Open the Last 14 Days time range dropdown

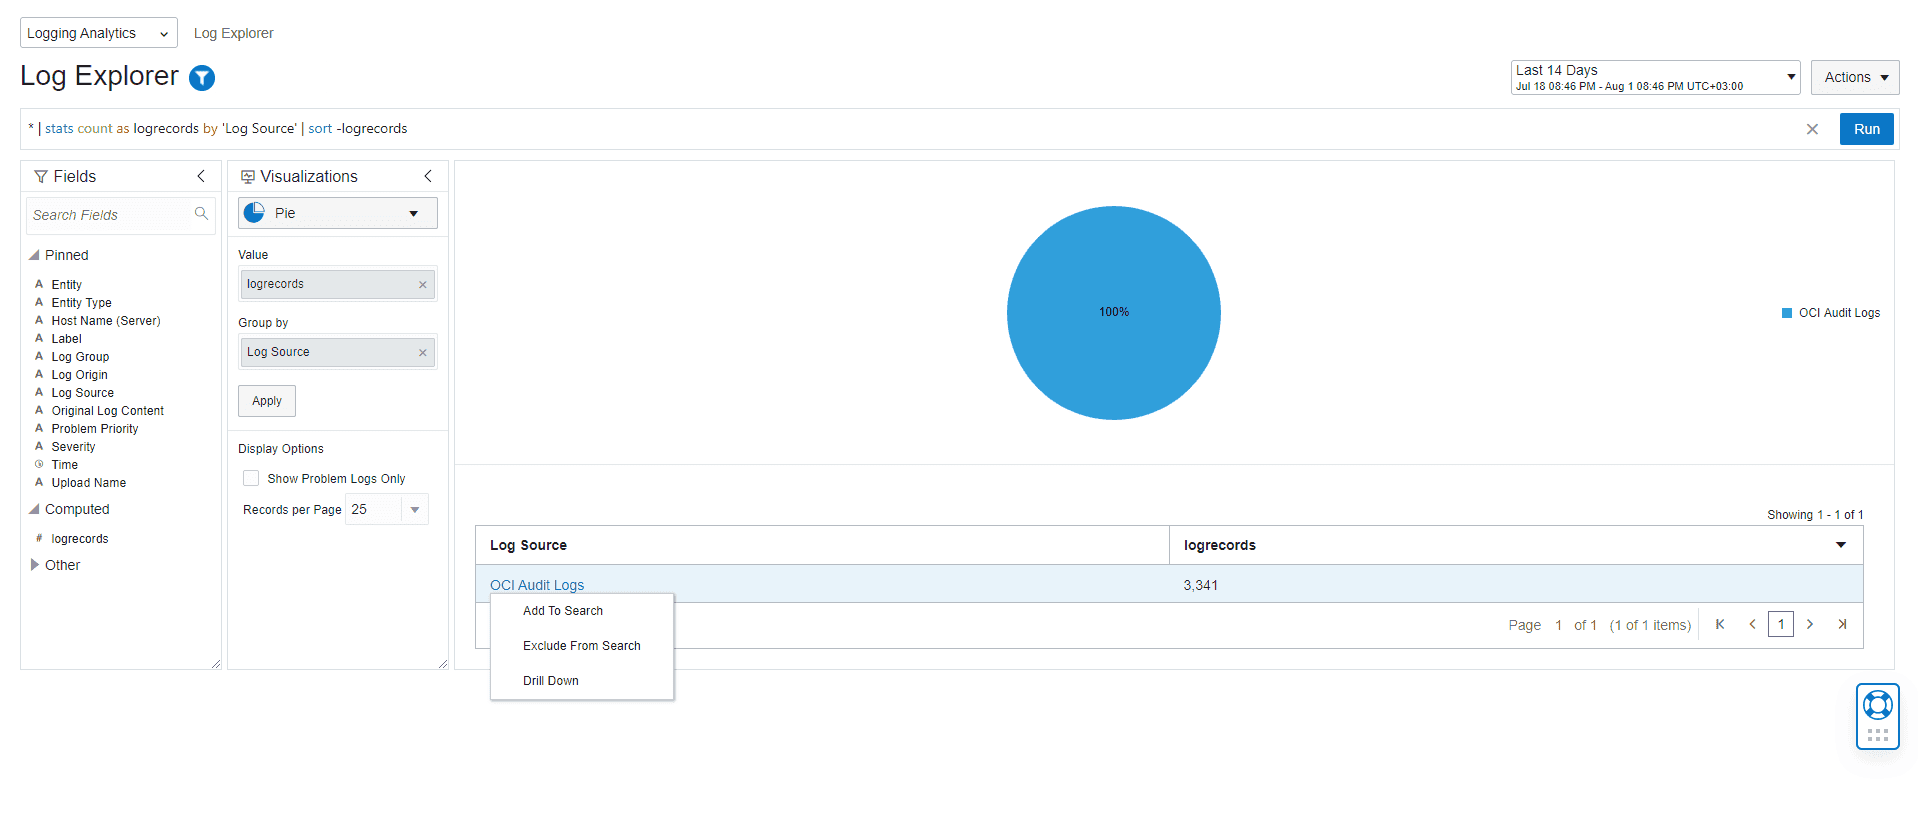pyautogui.click(x=1790, y=77)
